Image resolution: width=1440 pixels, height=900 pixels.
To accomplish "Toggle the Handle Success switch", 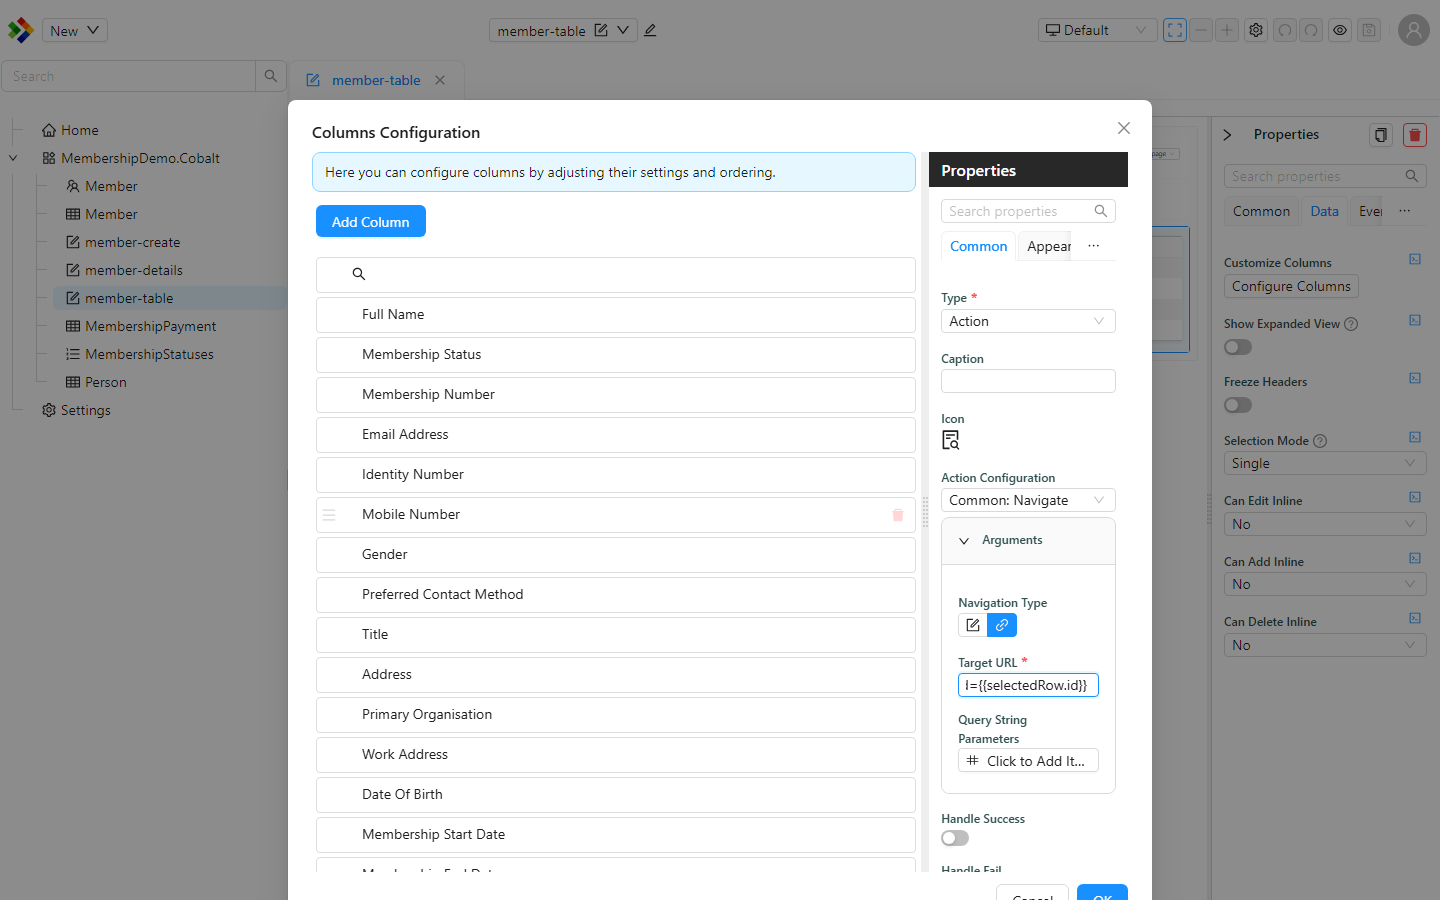I will point(955,838).
